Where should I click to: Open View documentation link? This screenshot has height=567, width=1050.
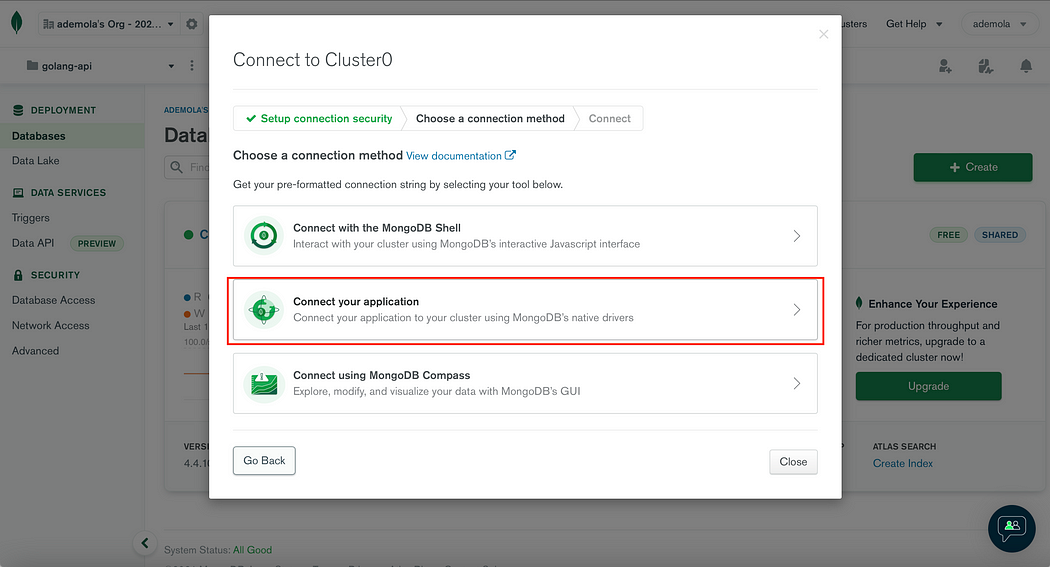tap(461, 156)
